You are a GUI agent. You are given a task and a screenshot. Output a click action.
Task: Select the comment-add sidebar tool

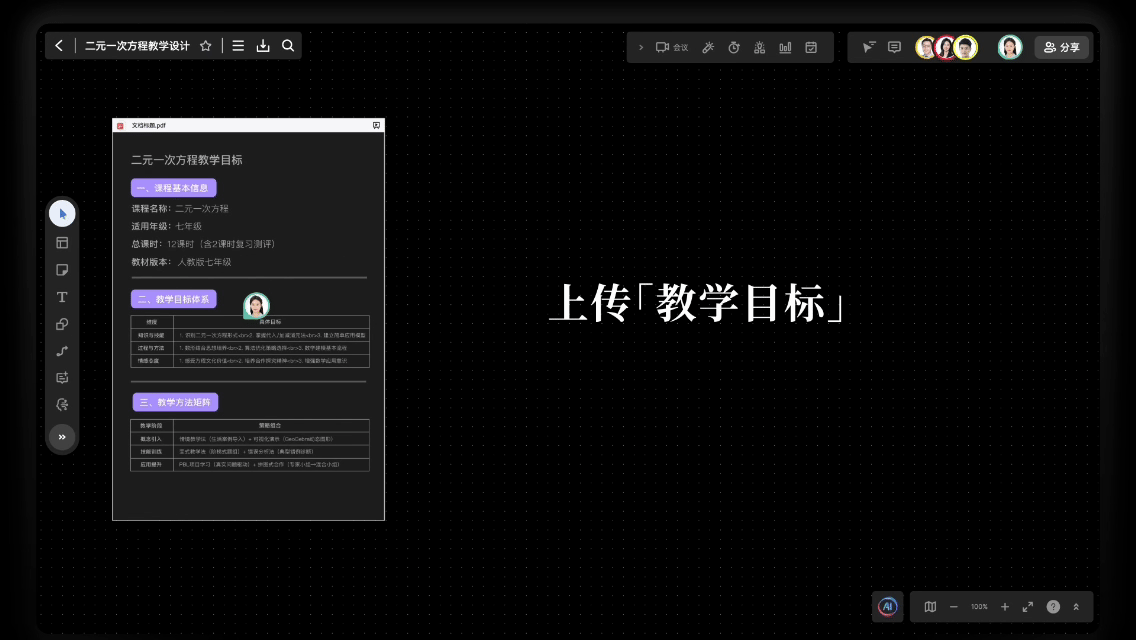point(62,378)
